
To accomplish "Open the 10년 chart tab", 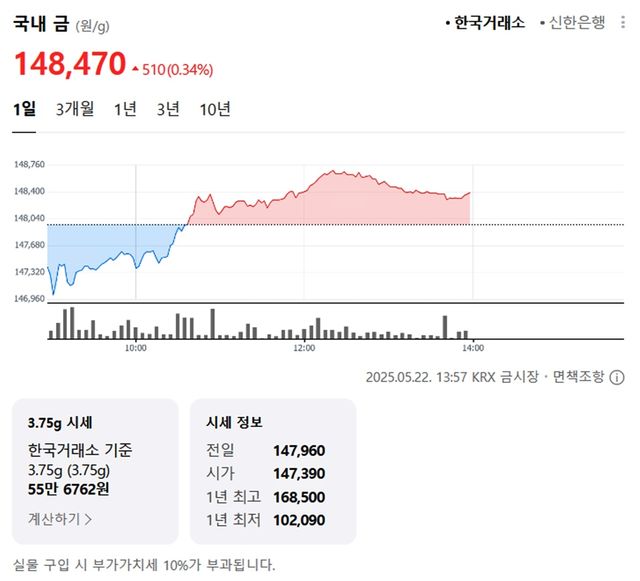I will click(215, 110).
